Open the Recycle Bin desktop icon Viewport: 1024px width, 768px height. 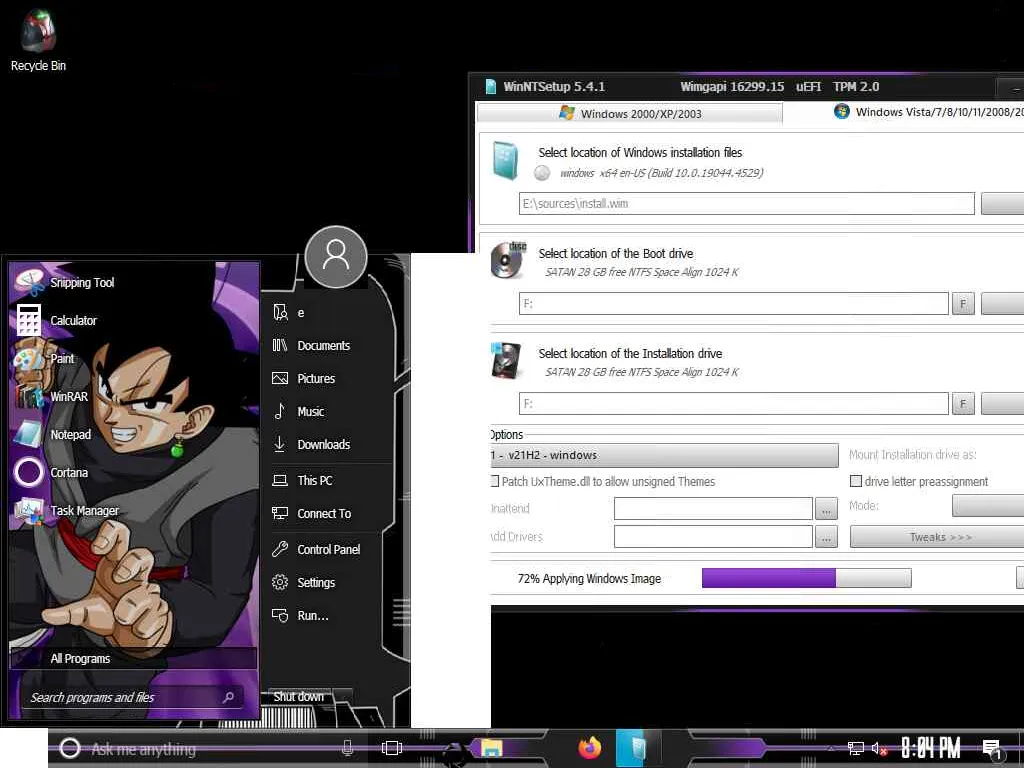38,40
